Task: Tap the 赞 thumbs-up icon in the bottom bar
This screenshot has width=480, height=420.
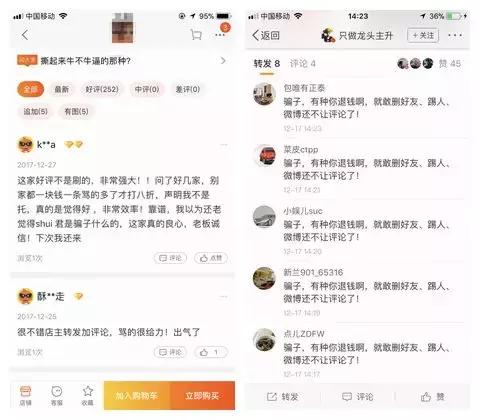Action: (x=432, y=397)
